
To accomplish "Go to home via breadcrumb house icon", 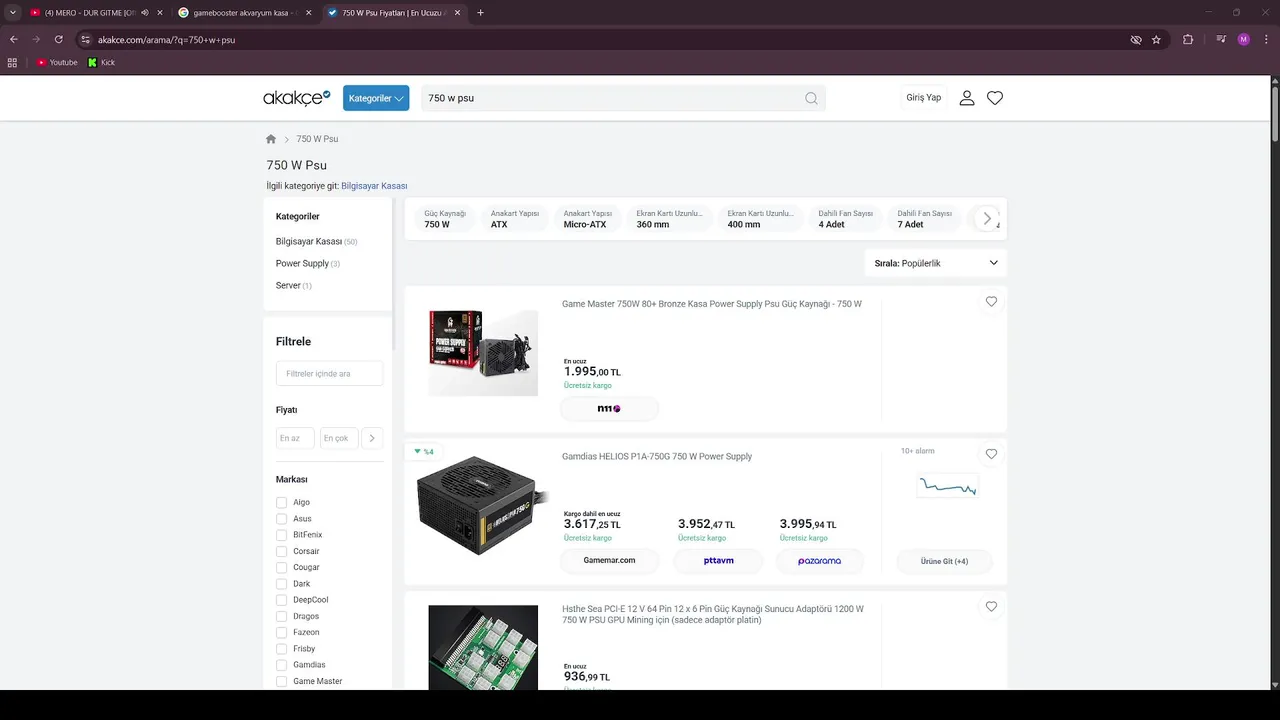I will point(271,139).
